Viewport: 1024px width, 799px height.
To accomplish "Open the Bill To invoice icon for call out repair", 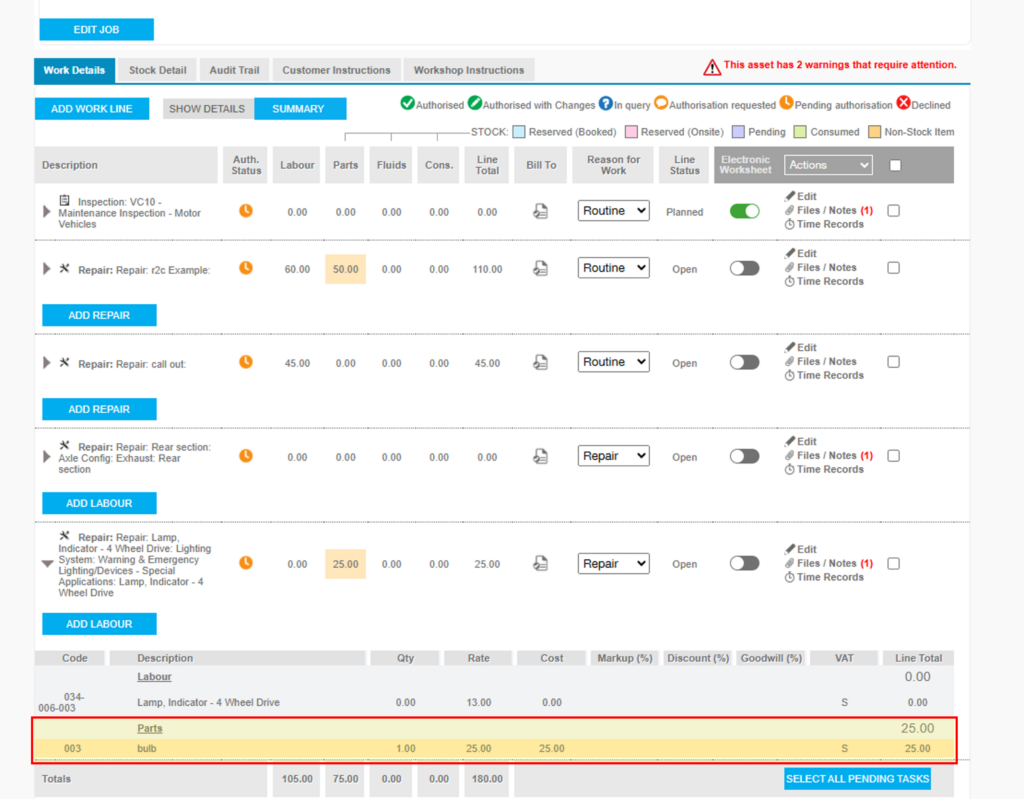I will coord(540,363).
